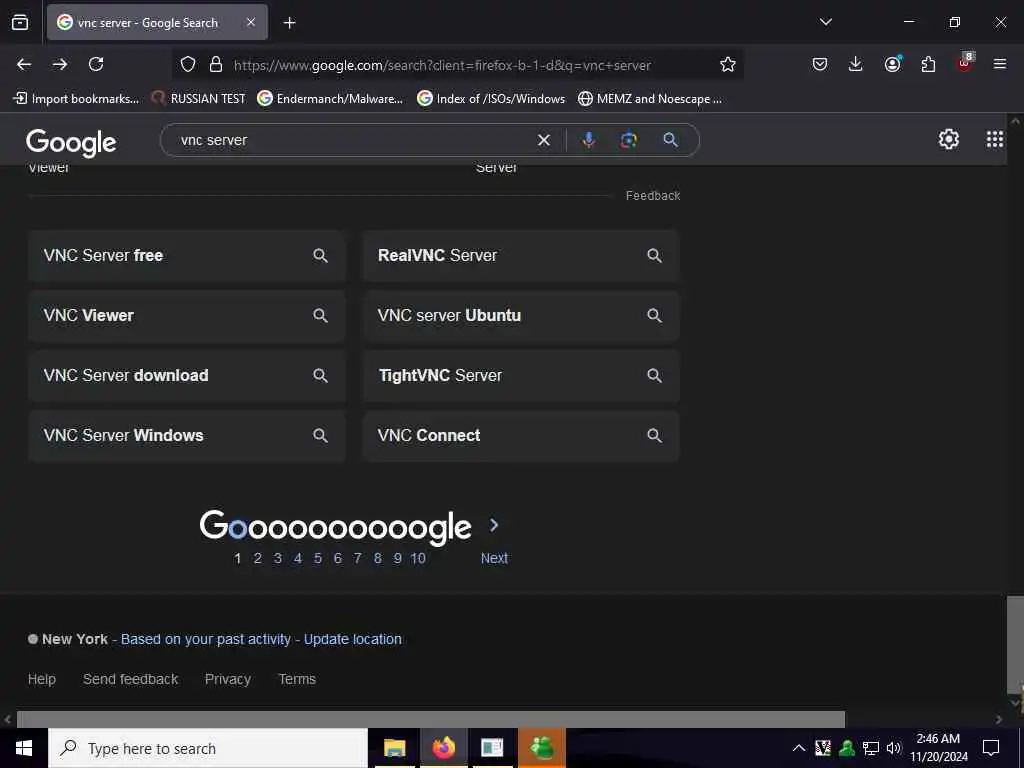This screenshot has height=768, width=1024.
Task: Click the arrow after the Goooogle logo
Action: pyautogui.click(x=494, y=525)
